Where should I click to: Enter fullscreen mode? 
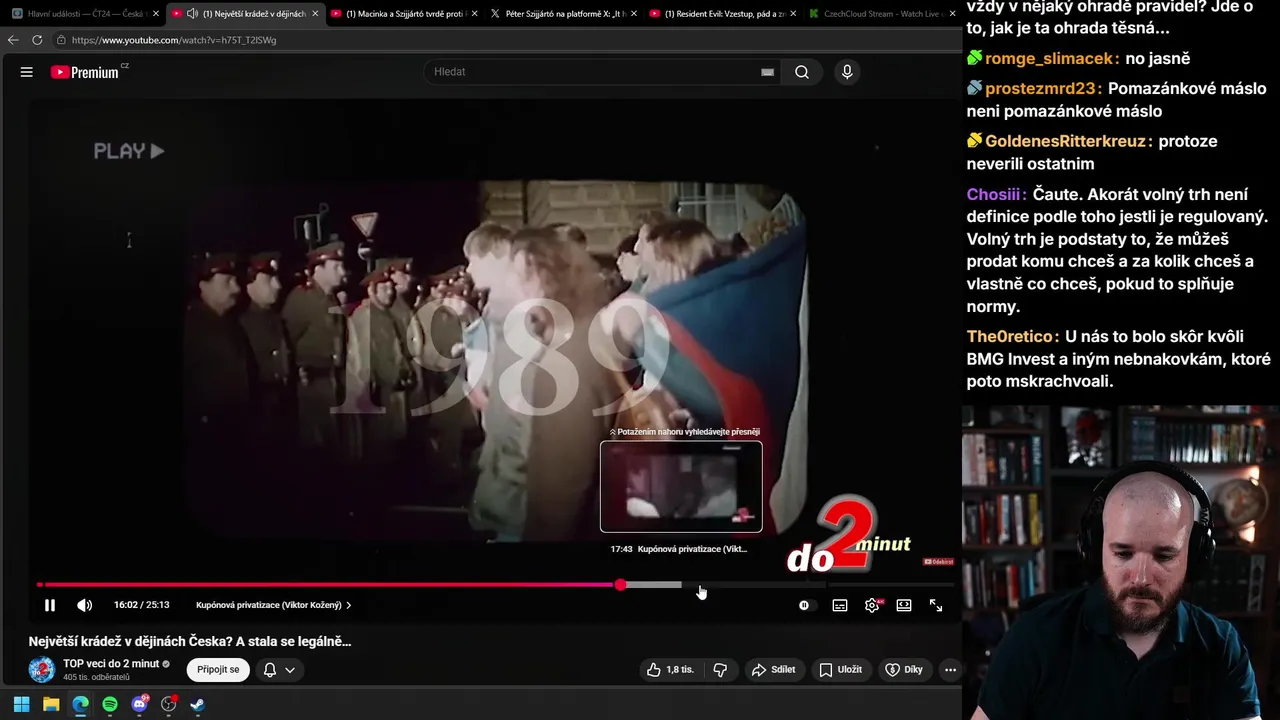point(936,605)
